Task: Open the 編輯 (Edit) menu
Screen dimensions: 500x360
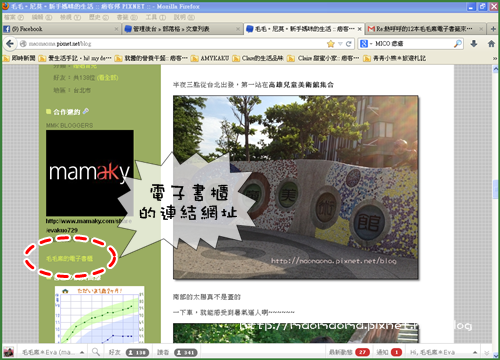Action: 42,17
